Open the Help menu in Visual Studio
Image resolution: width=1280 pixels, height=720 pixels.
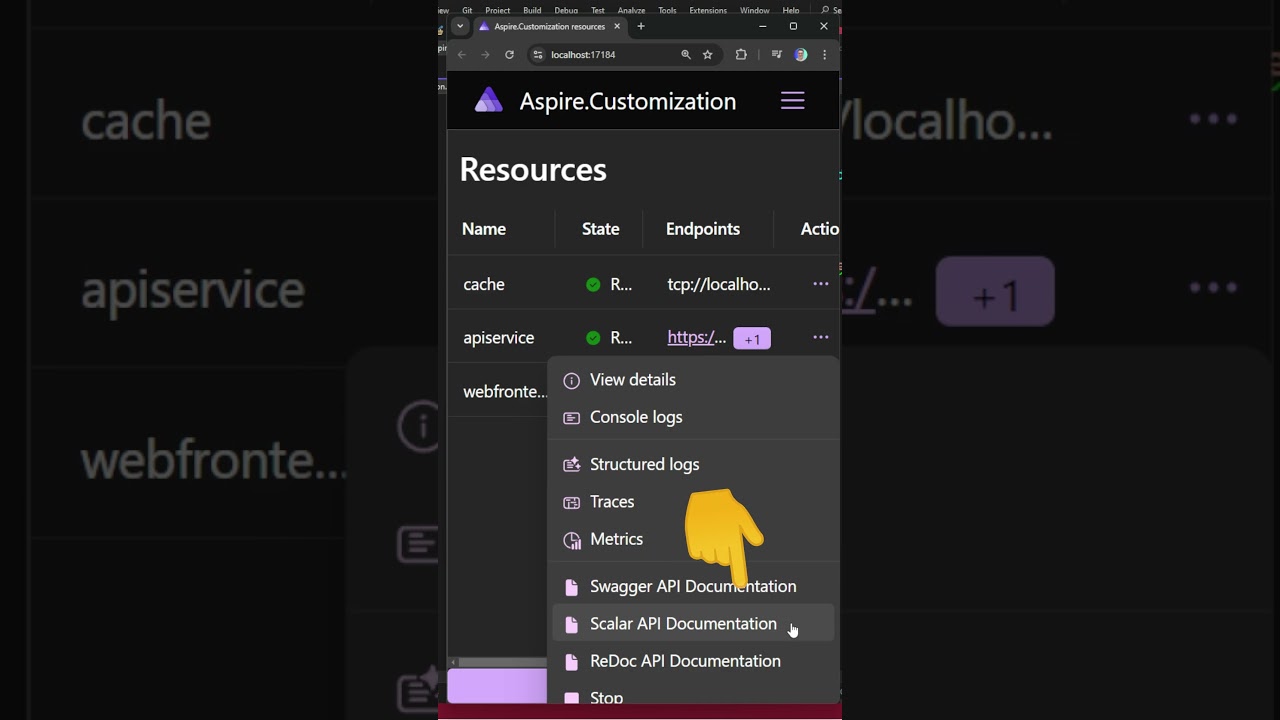[791, 10]
